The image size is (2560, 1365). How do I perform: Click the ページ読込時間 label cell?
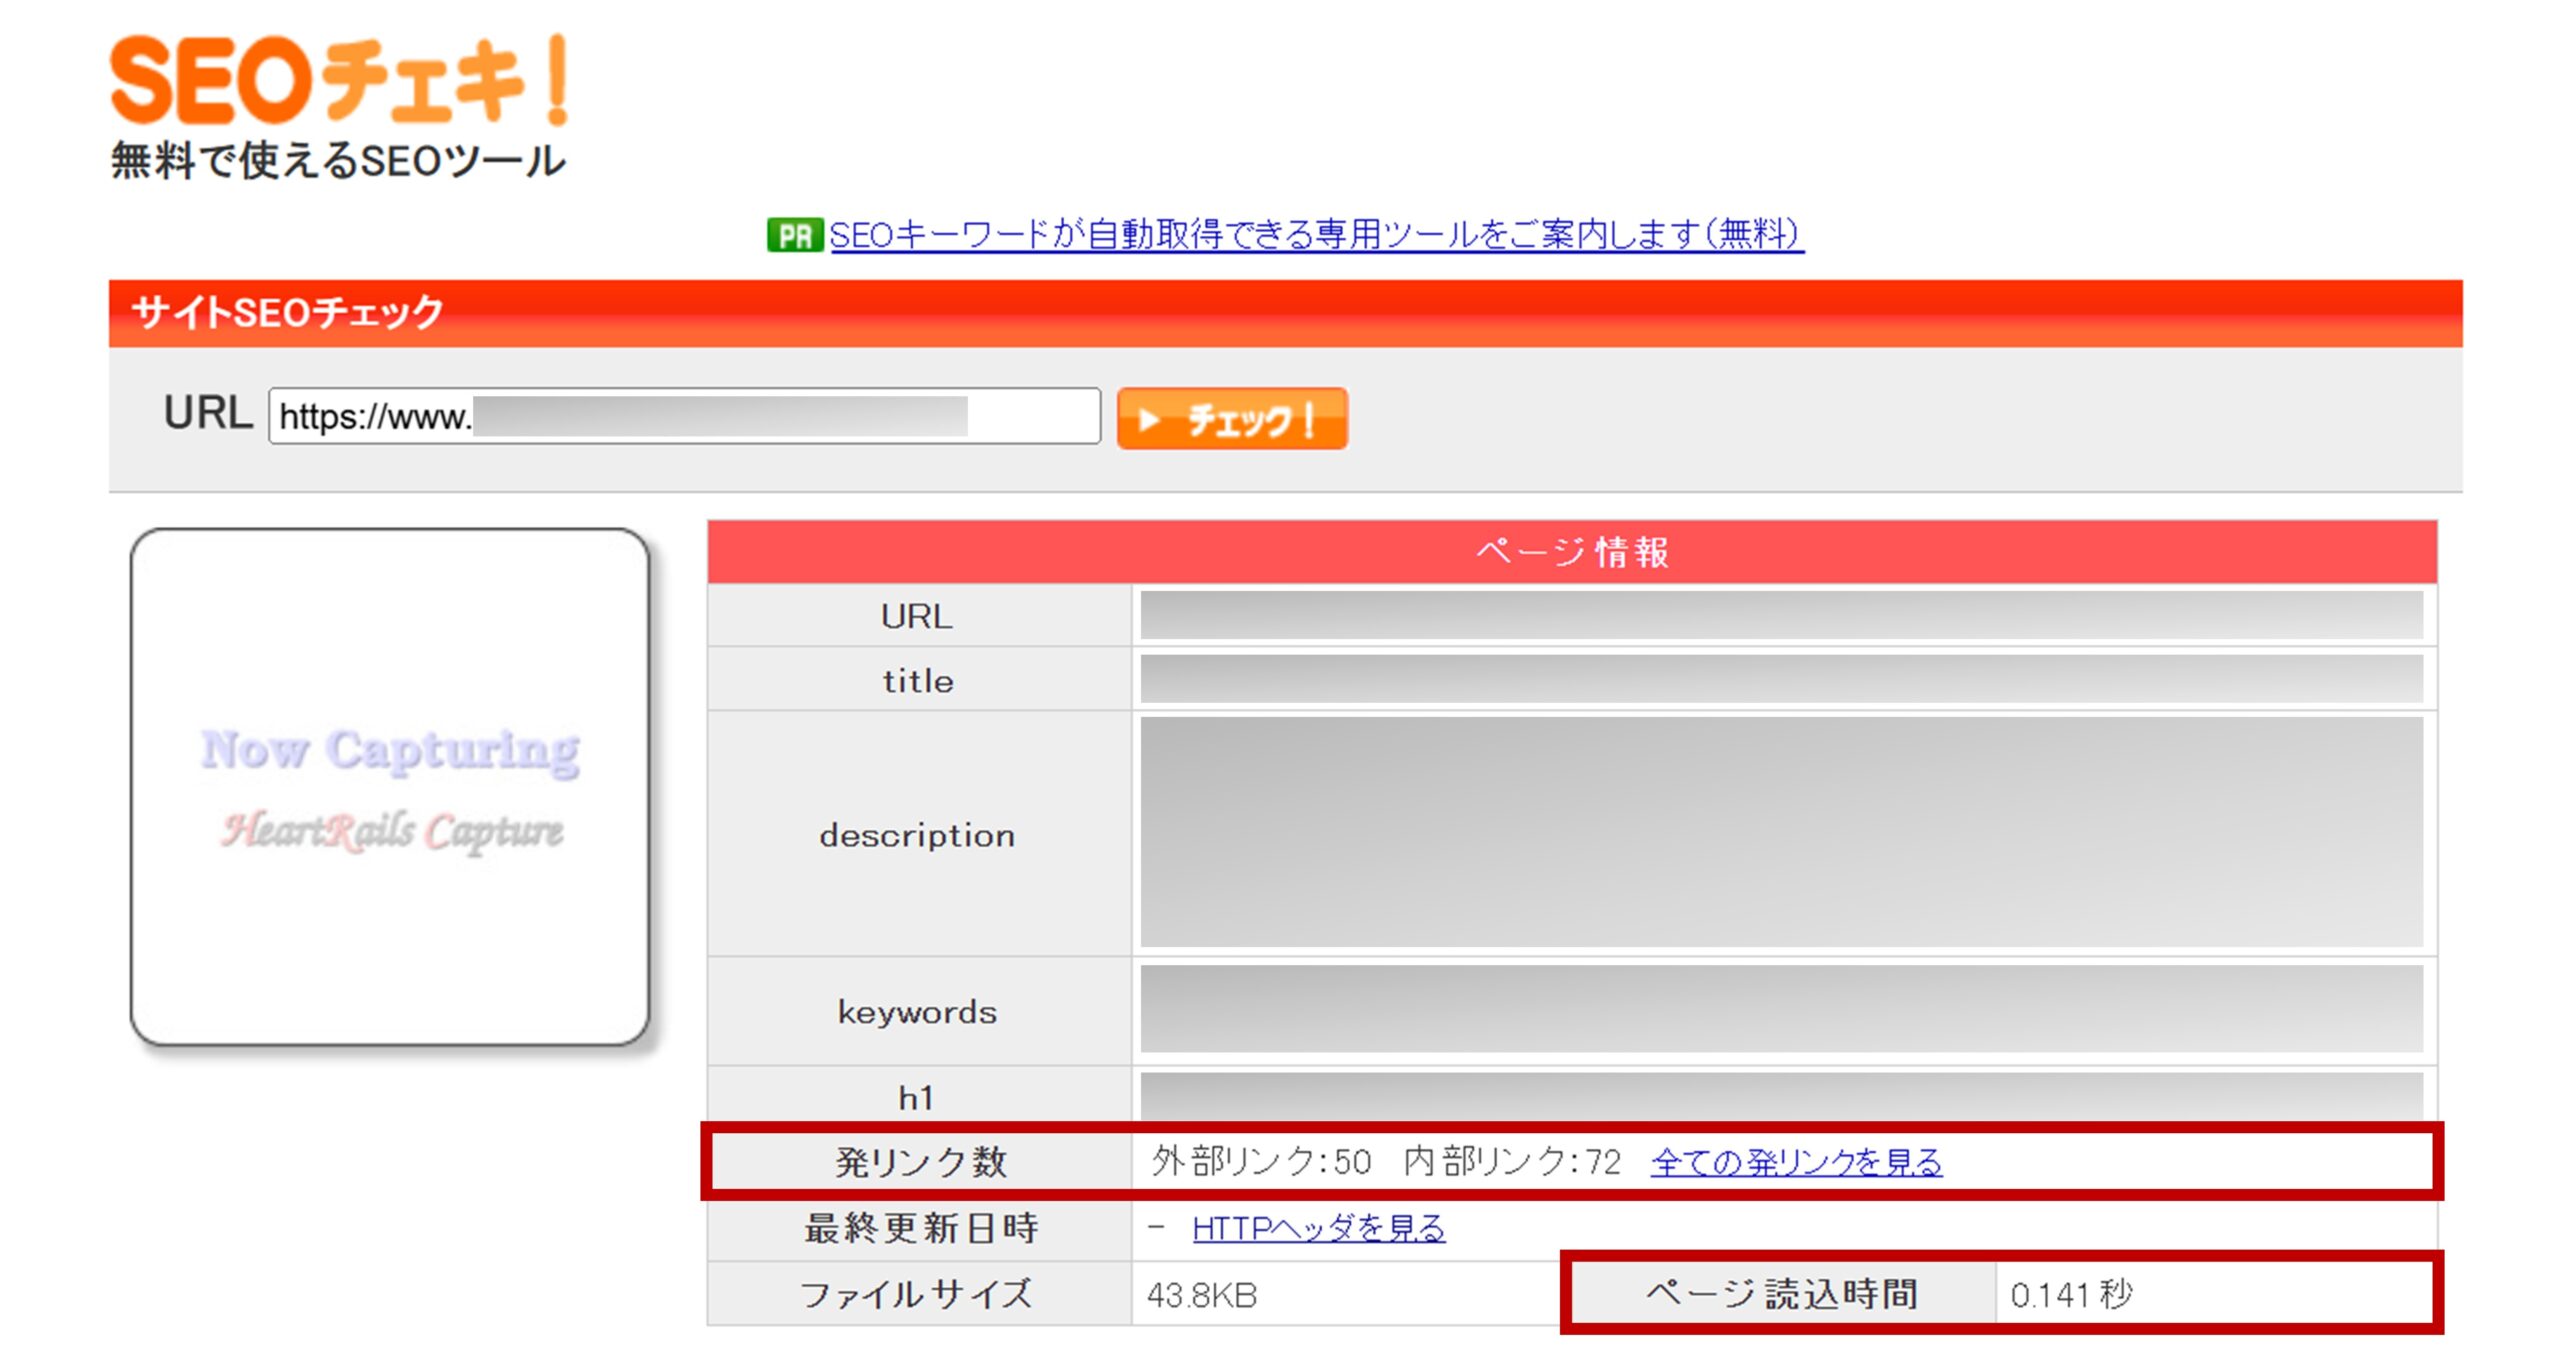[x=1781, y=1295]
